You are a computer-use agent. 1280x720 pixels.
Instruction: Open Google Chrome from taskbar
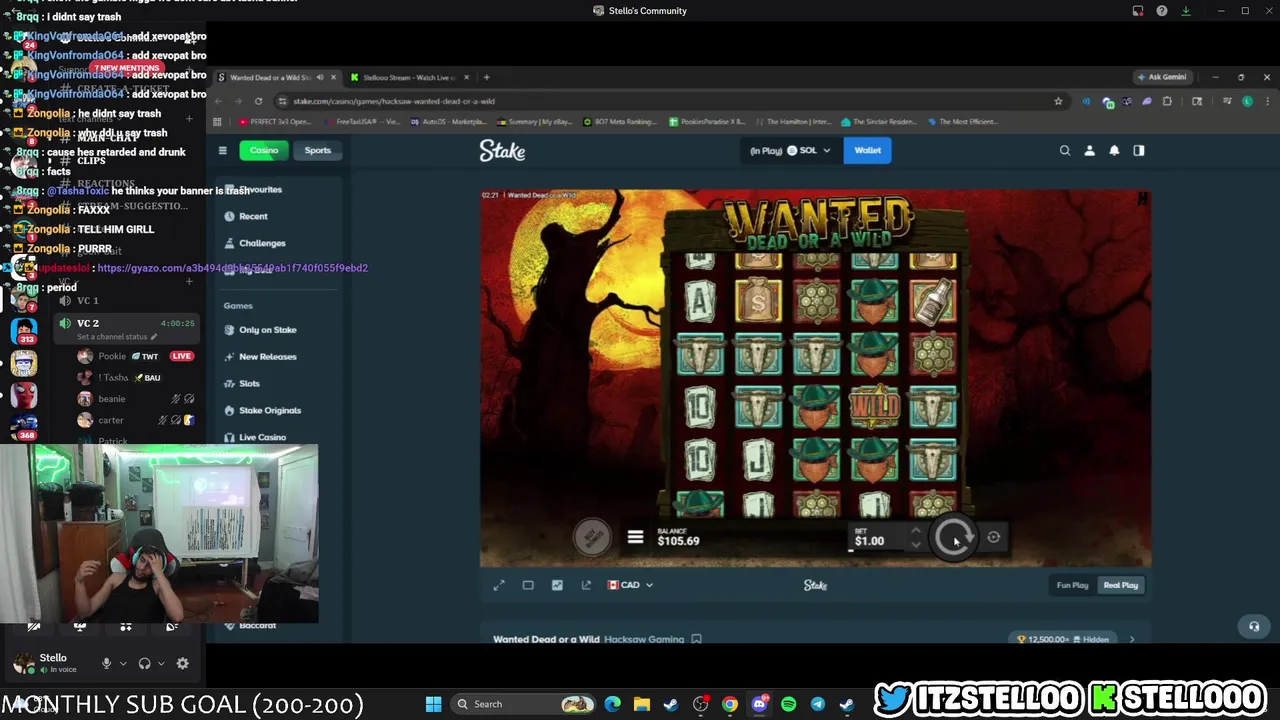(x=730, y=704)
